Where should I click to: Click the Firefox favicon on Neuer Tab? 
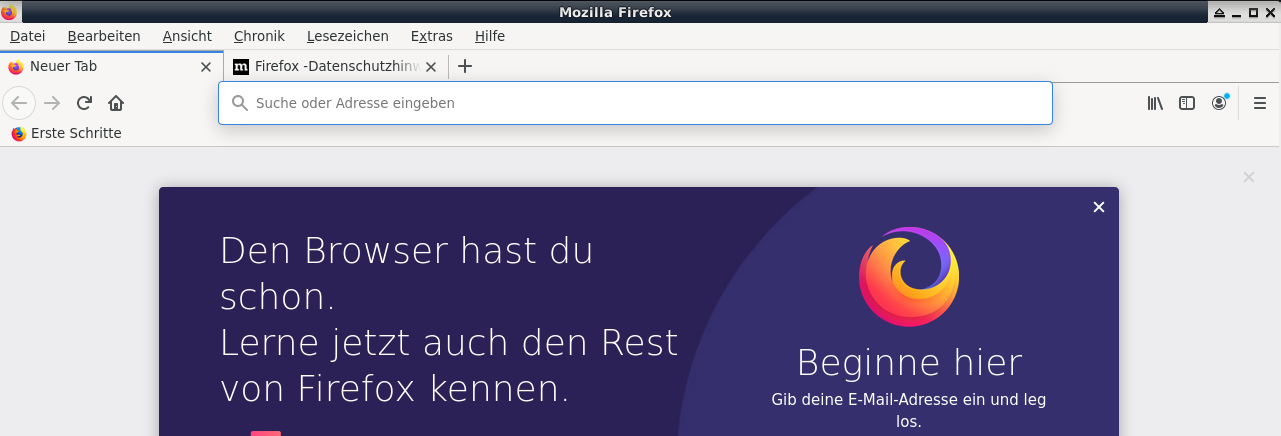15,67
